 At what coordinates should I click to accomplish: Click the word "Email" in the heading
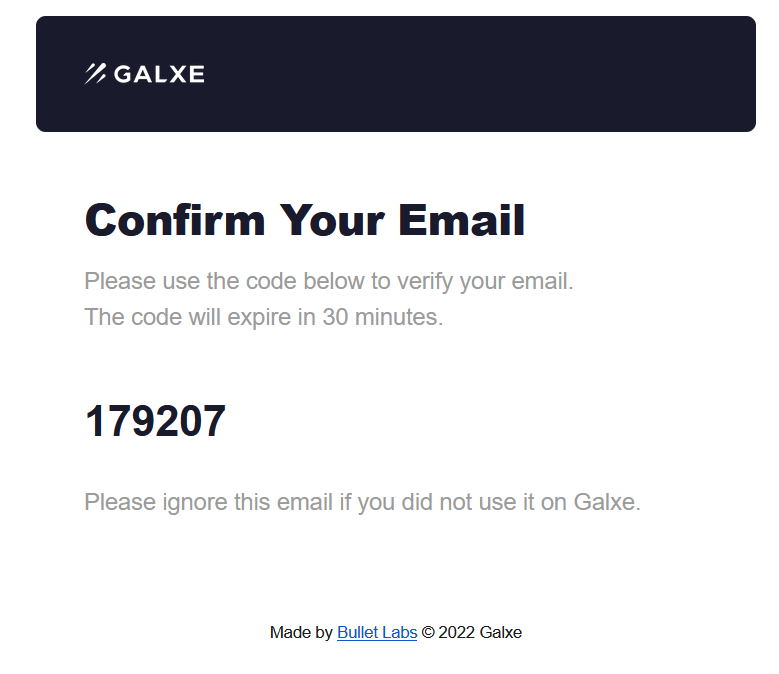tap(462, 220)
